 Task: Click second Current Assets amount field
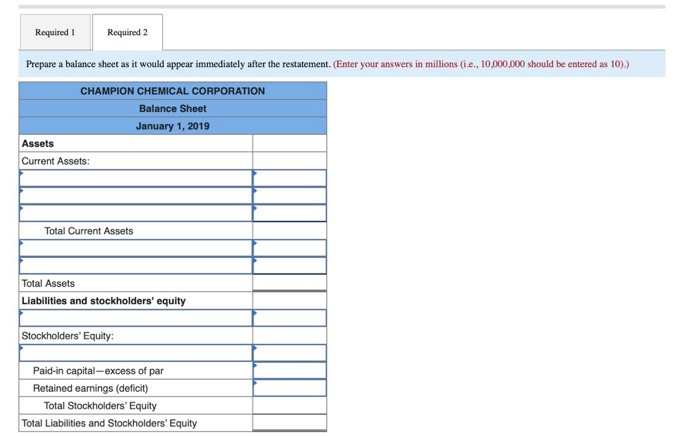pyautogui.click(x=289, y=195)
